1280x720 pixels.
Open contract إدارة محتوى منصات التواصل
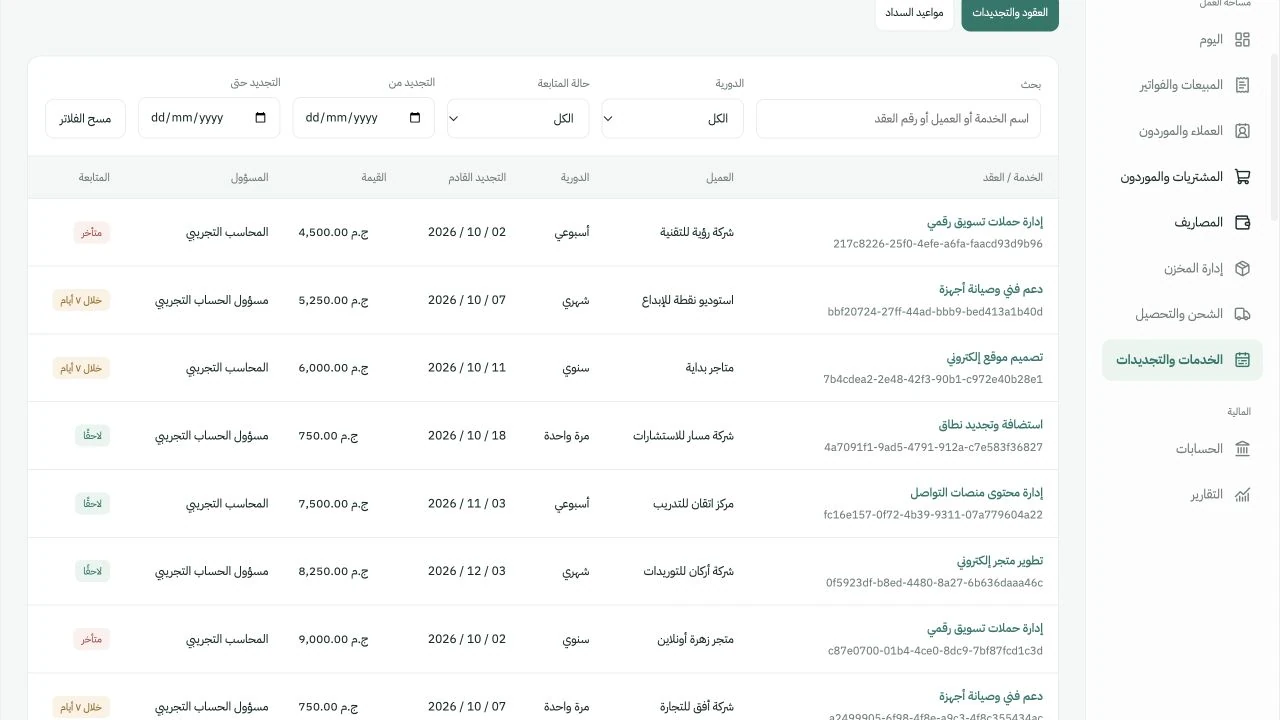977,493
